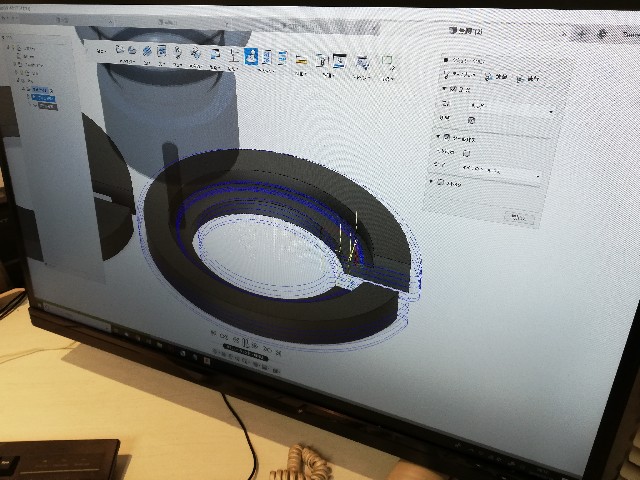Click the green outlined square toolbar icon

tap(387, 62)
